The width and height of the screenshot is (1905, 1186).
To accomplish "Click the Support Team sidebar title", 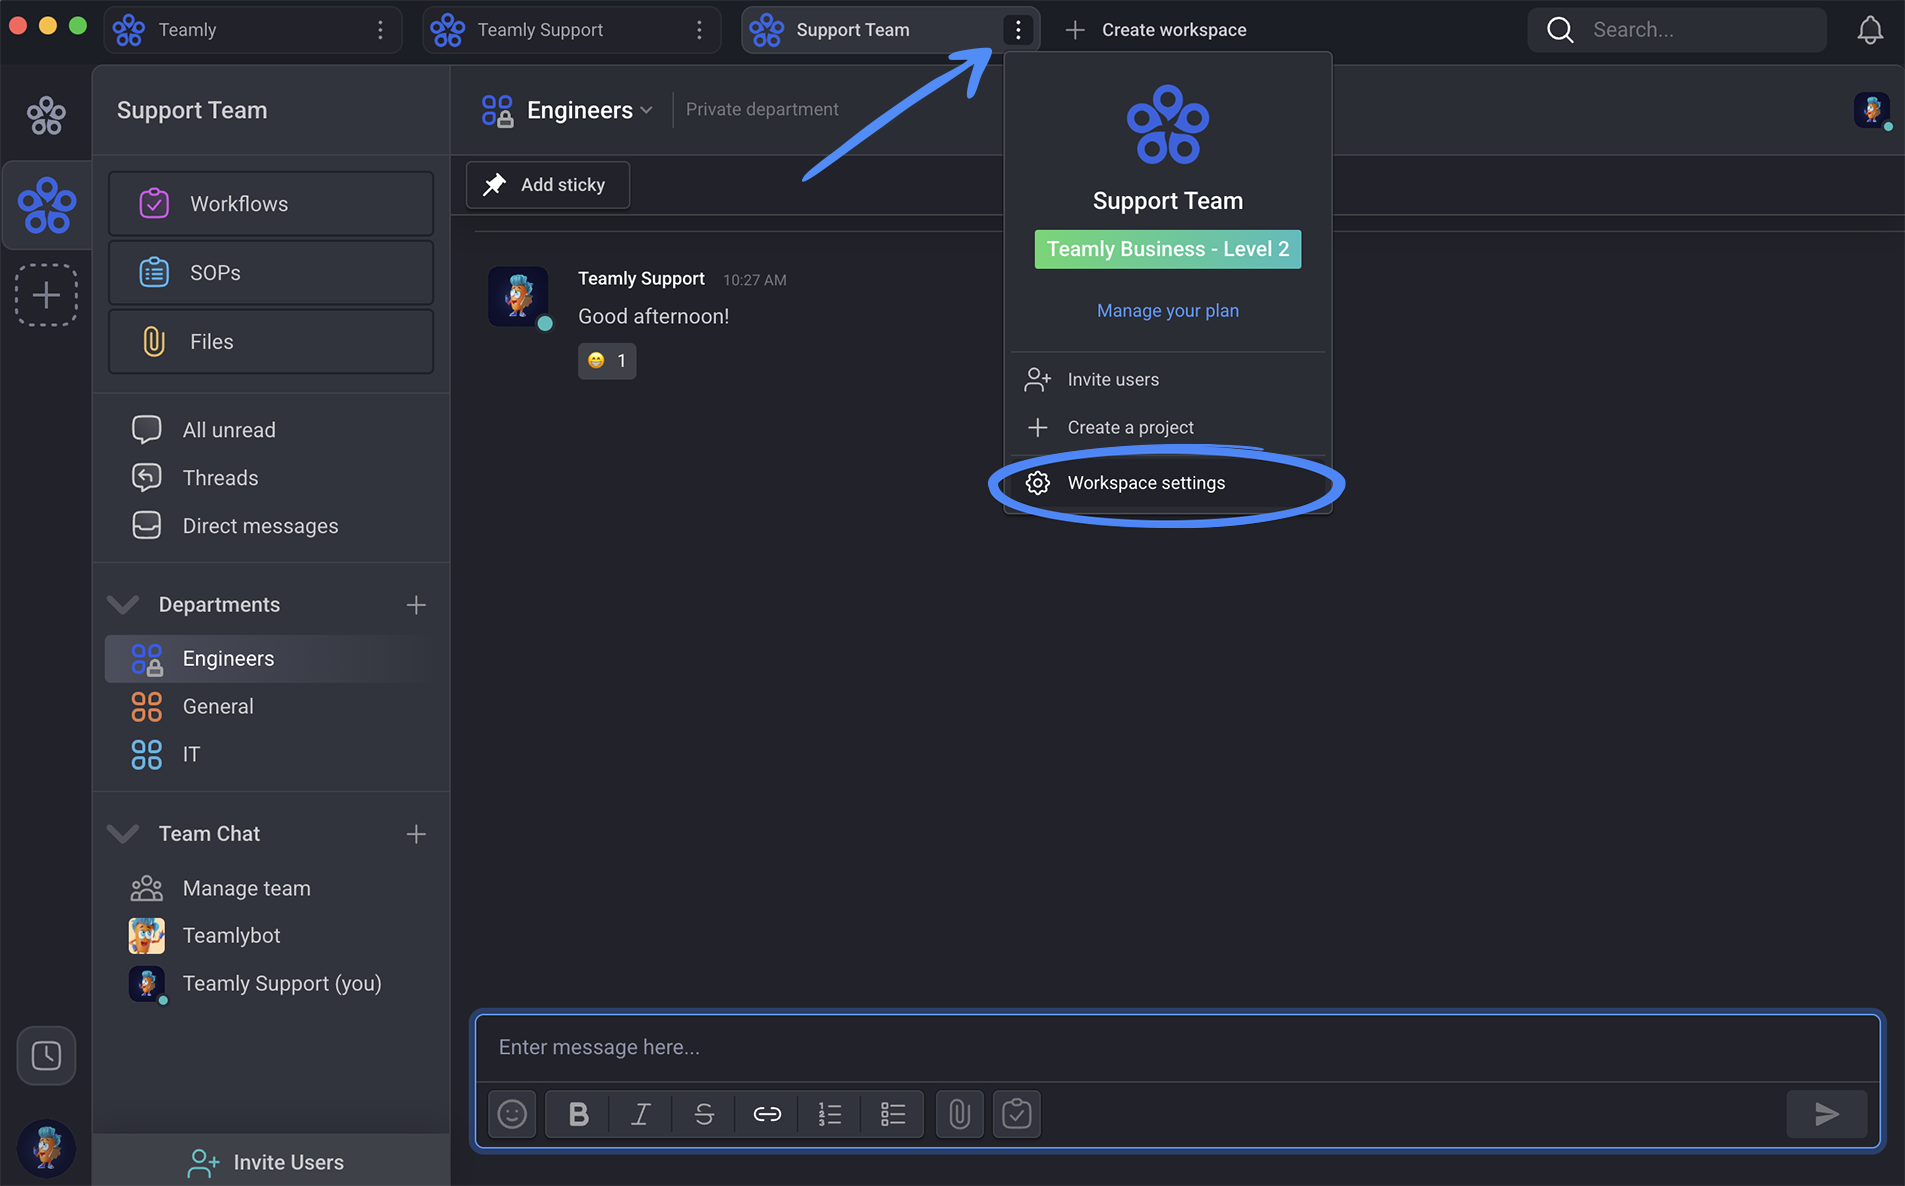I will [x=192, y=111].
